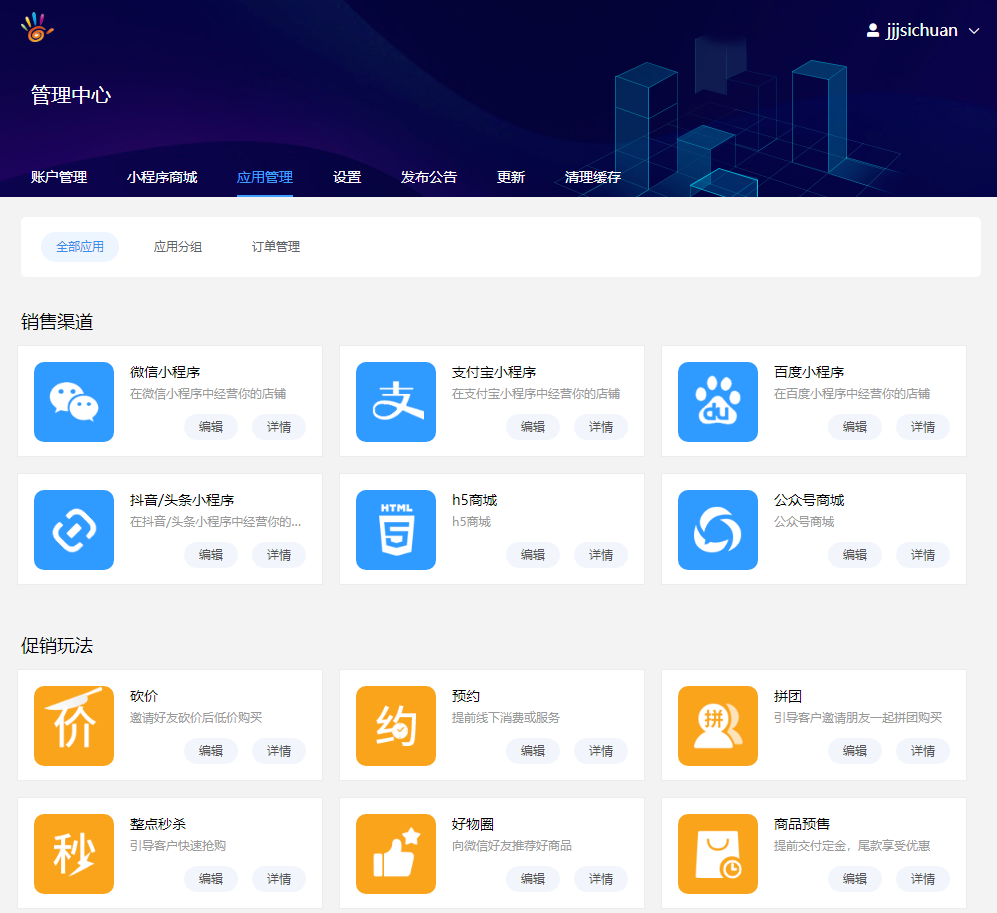997x913 pixels.
Task: Open 详情 for 整点秒杀
Action: [x=279, y=879]
